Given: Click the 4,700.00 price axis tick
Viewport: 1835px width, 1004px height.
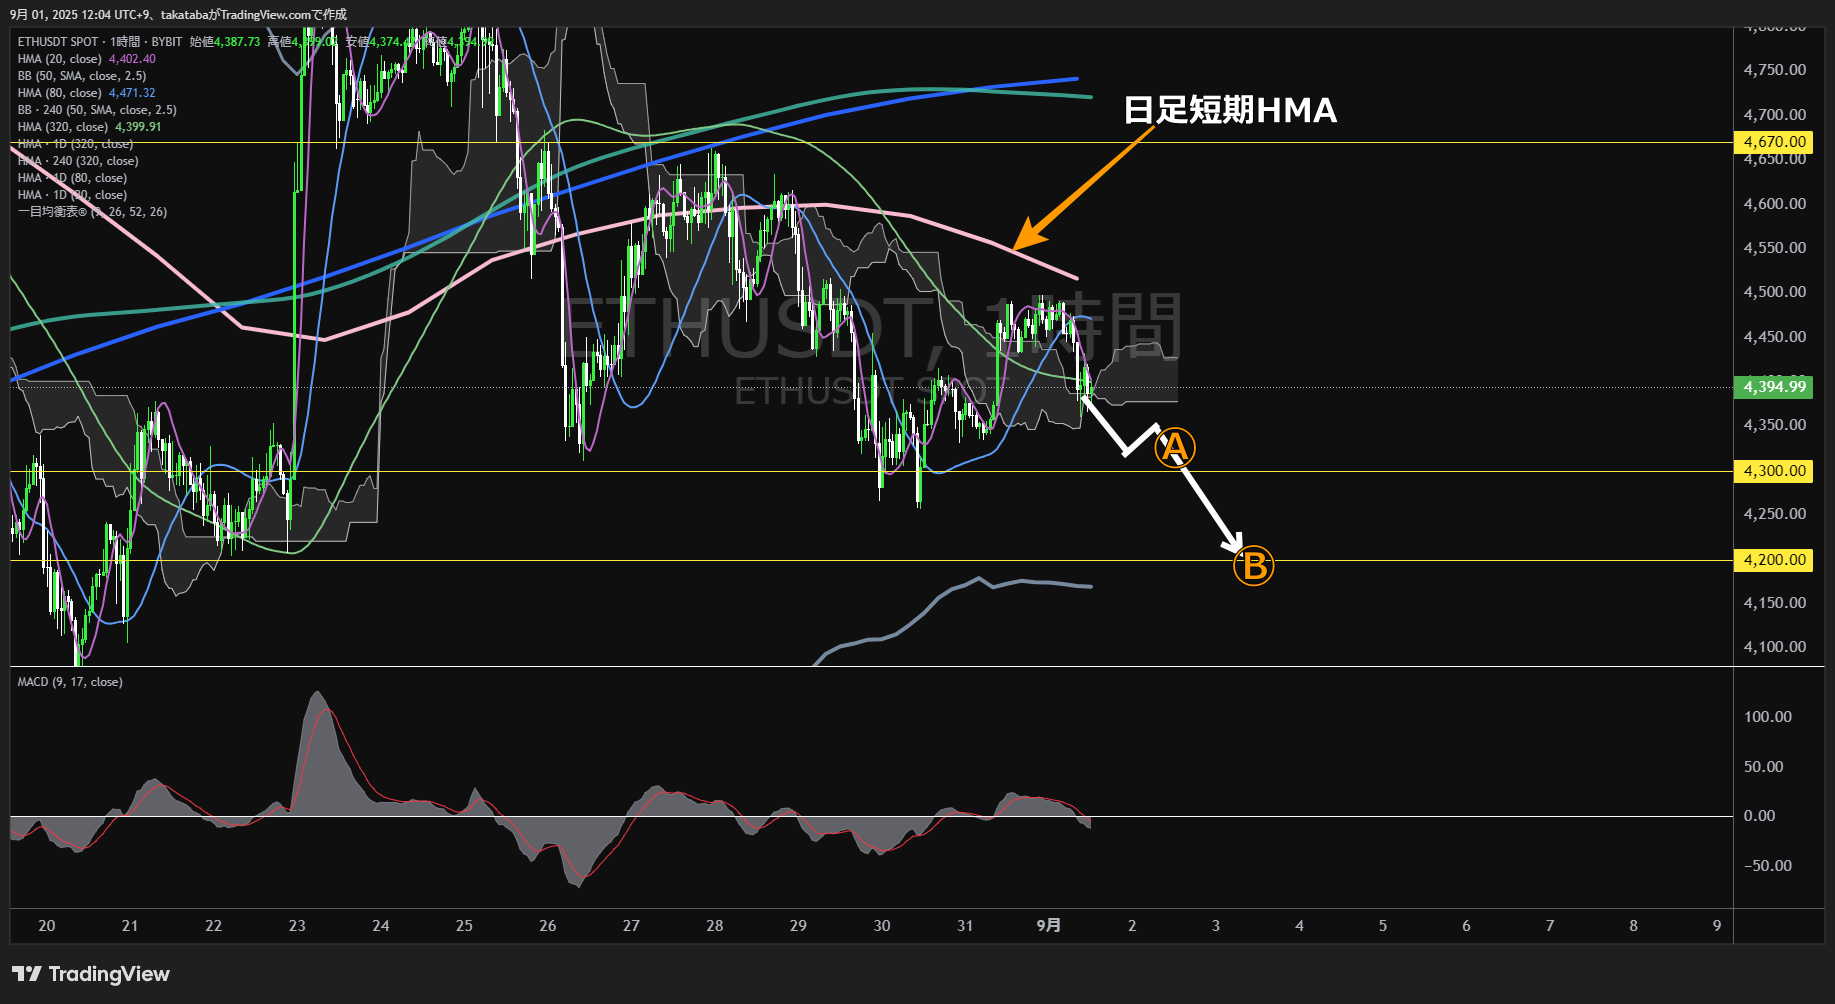Looking at the screenshot, I should point(1775,115).
